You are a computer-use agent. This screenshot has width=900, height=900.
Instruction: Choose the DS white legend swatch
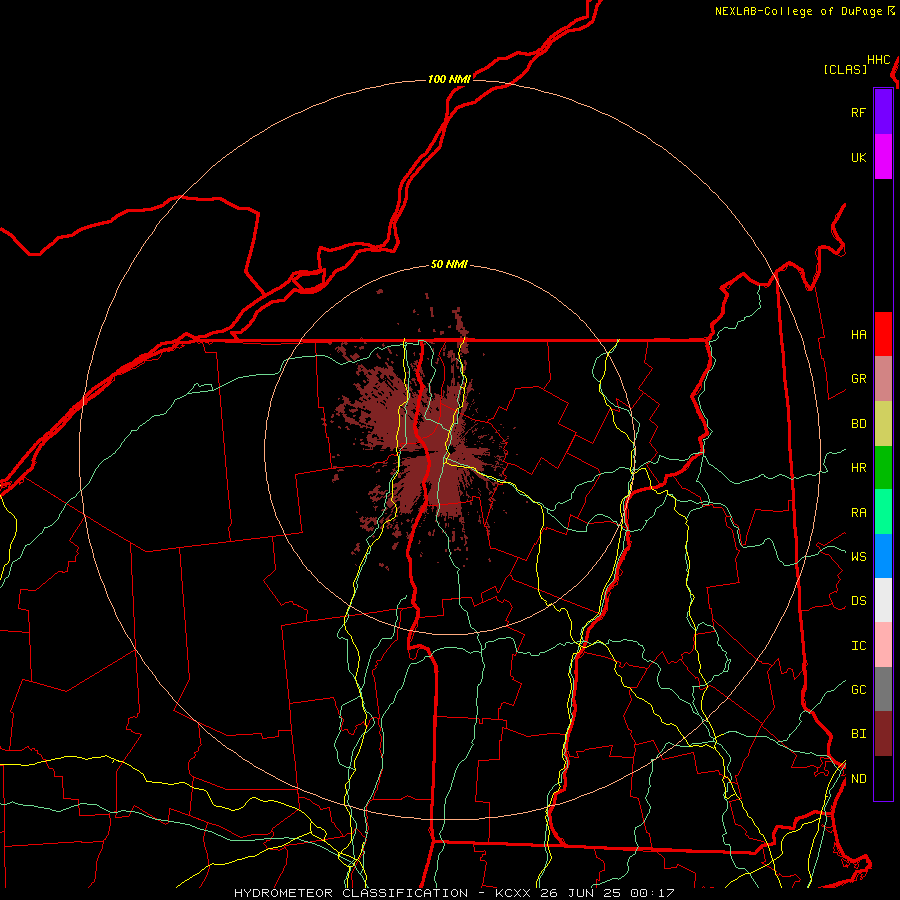coord(883,600)
